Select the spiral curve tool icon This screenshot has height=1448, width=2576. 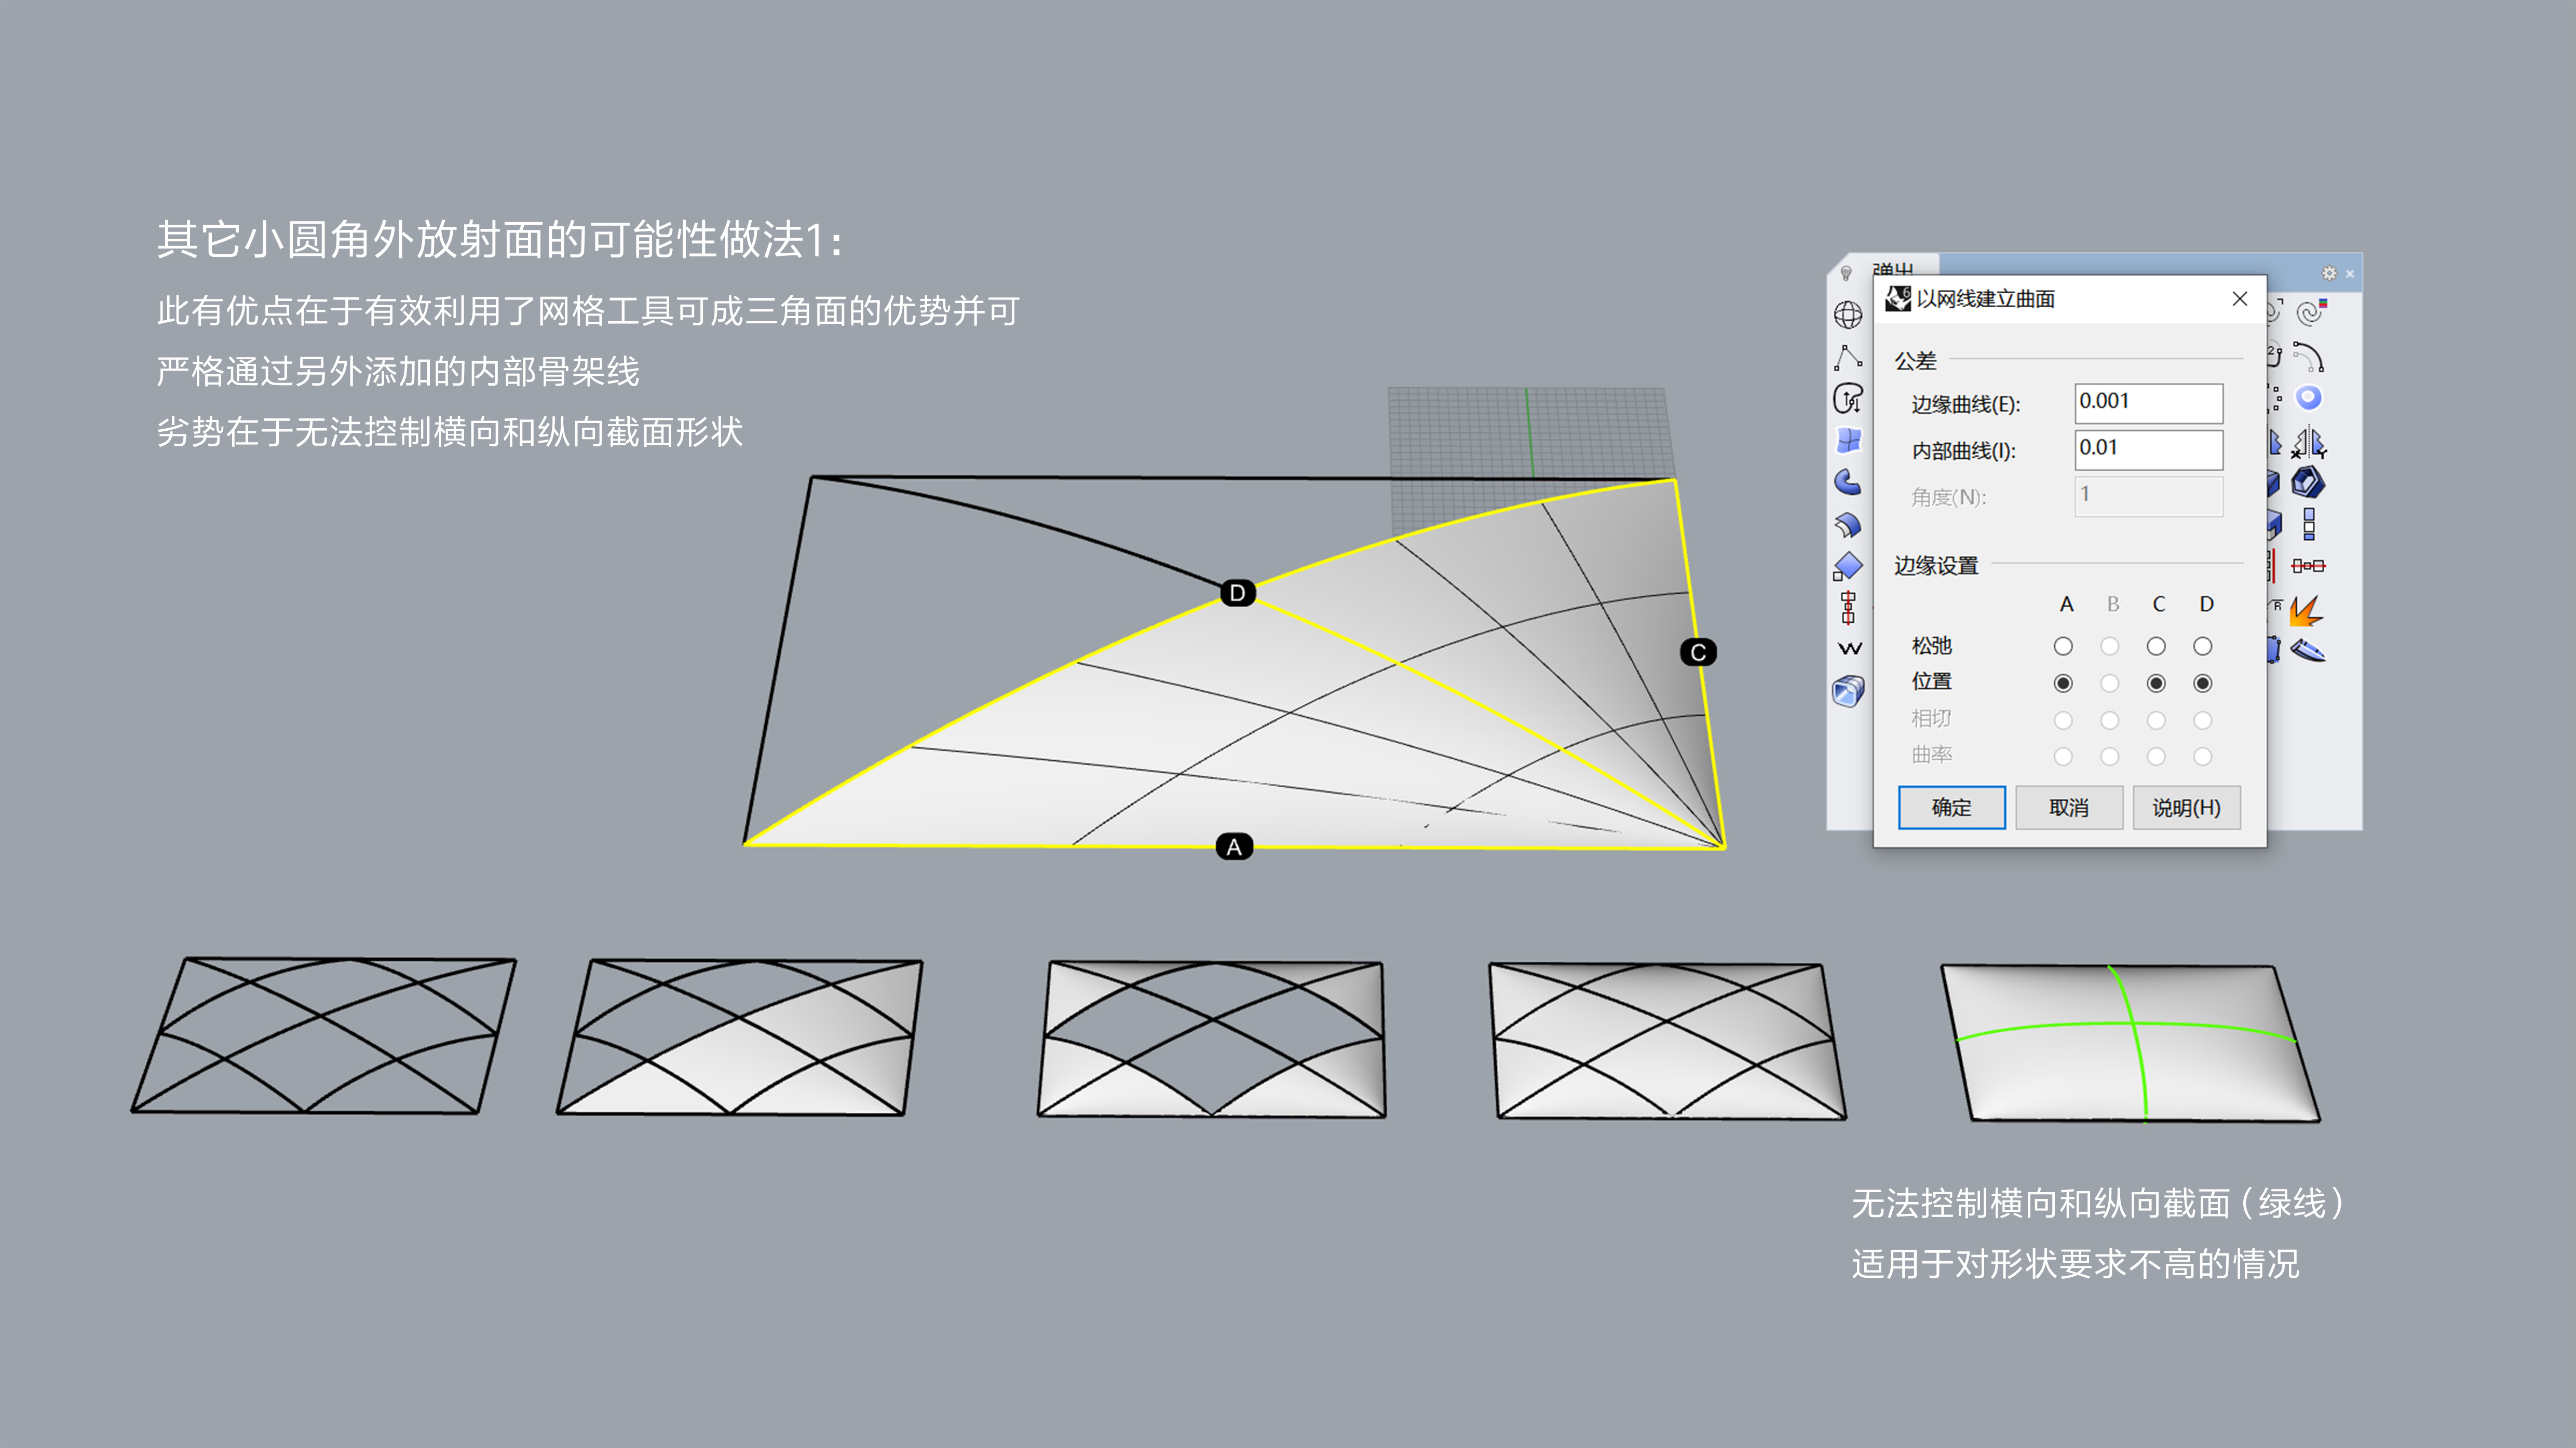point(2310,314)
